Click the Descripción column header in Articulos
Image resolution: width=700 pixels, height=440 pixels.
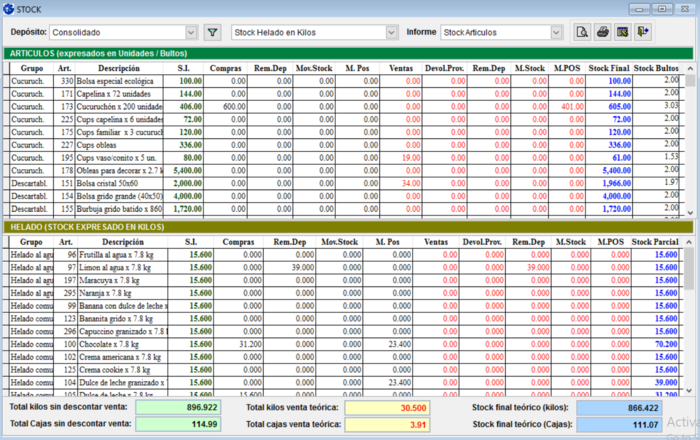[x=117, y=67]
